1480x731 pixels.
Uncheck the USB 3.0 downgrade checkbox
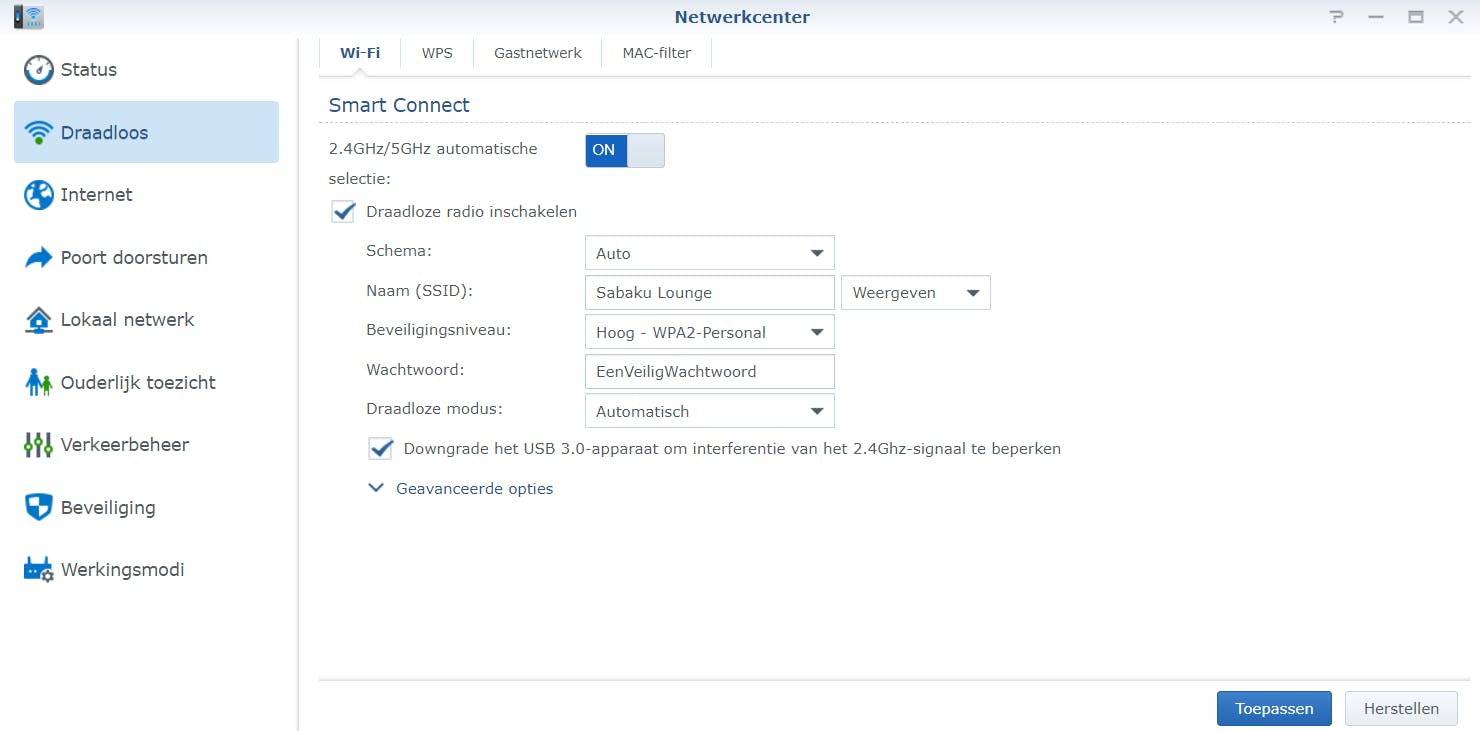(381, 449)
